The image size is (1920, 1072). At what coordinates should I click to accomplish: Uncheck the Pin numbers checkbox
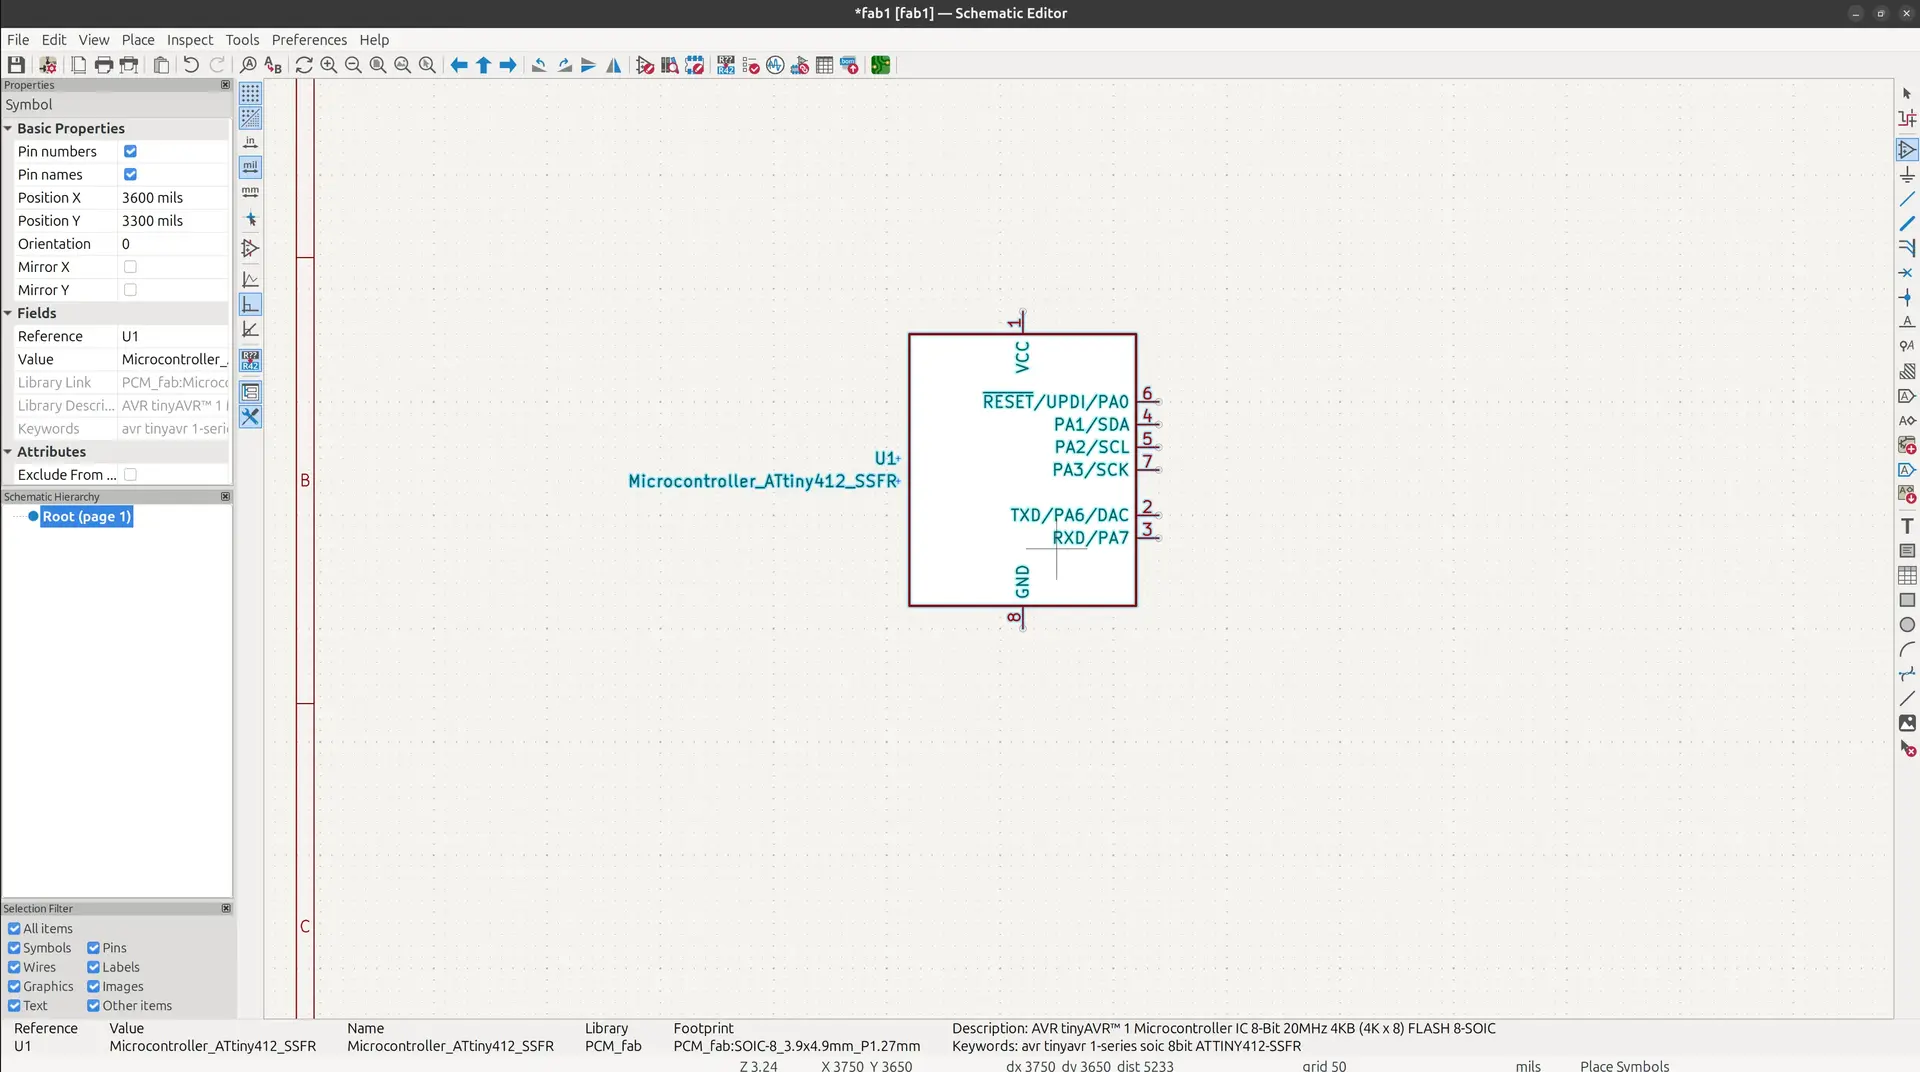click(x=130, y=152)
